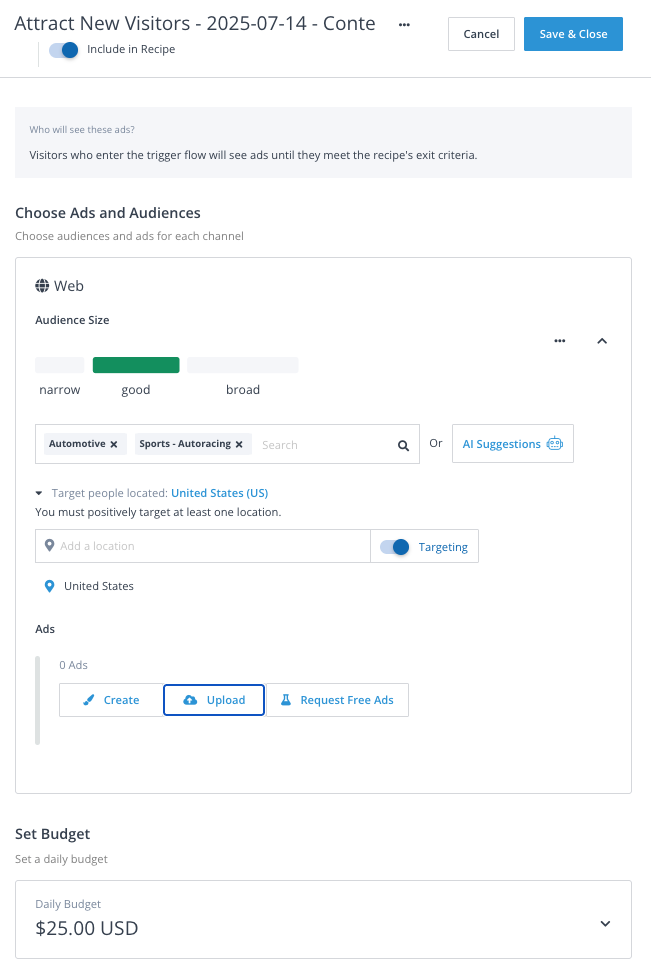This screenshot has width=651, height=978.
Task: Click the 0 Ads count text
Action: point(74,665)
